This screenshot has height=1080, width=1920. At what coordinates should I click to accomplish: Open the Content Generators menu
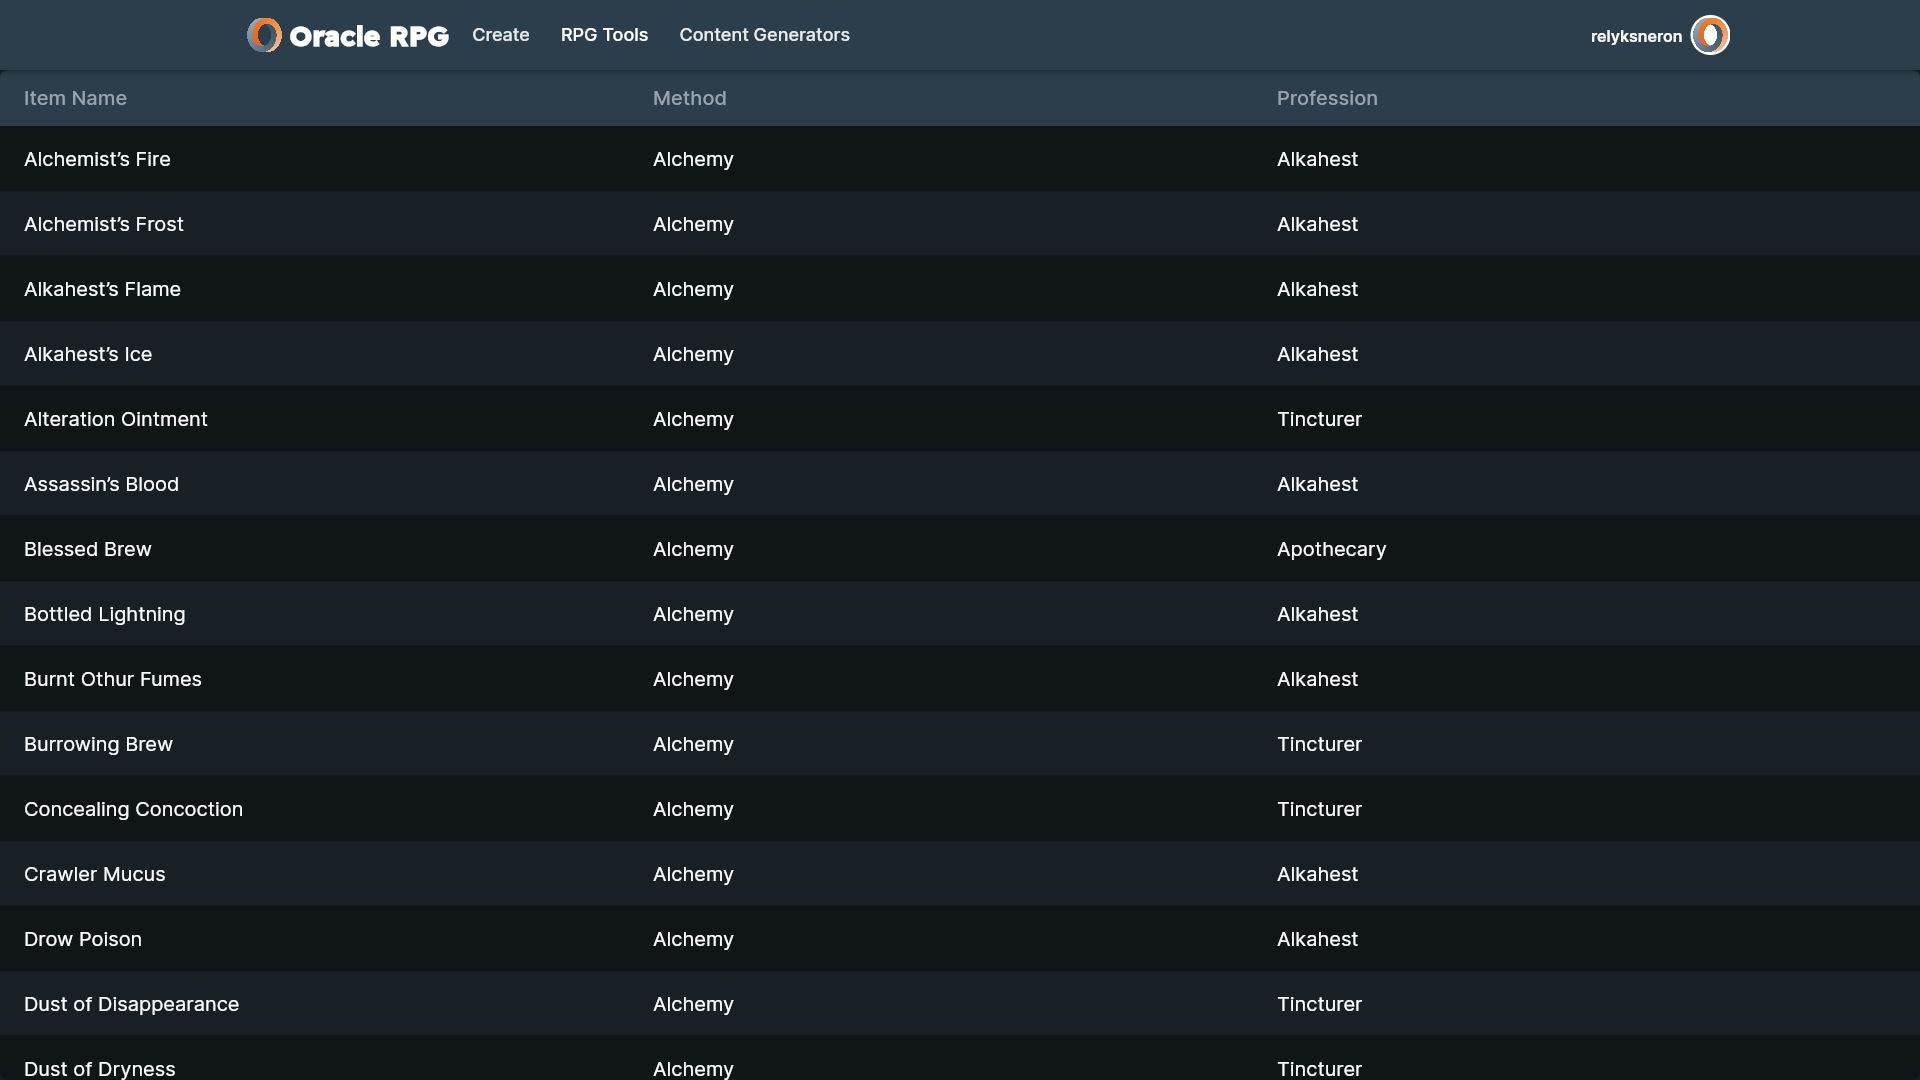click(764, 35)
